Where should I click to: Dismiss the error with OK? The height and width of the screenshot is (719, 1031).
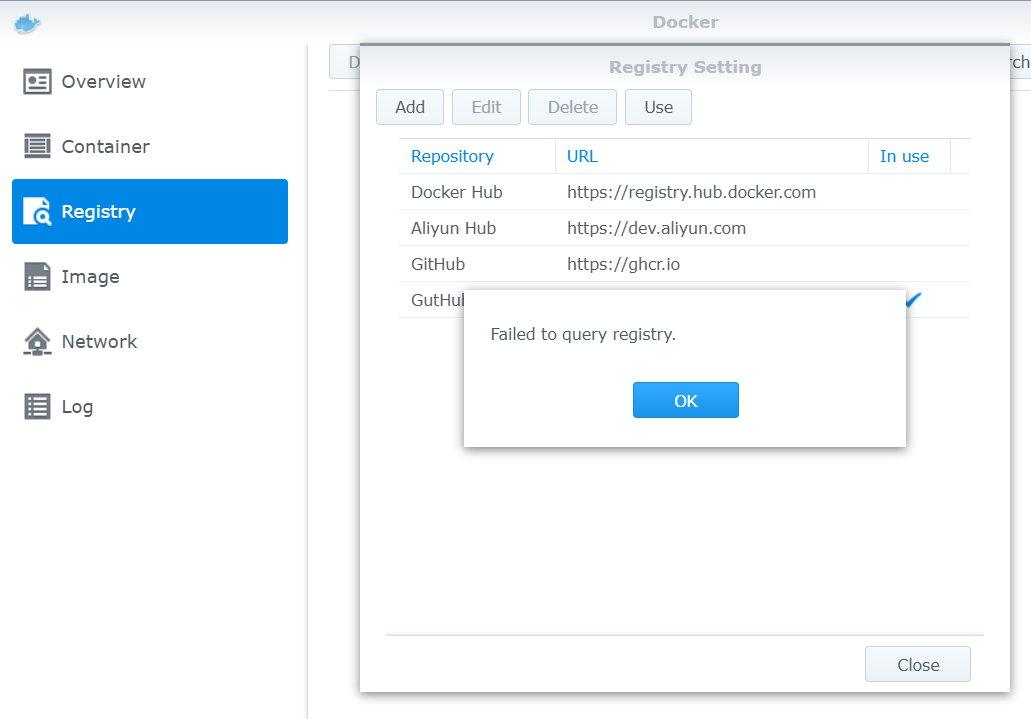pos(685,400)
